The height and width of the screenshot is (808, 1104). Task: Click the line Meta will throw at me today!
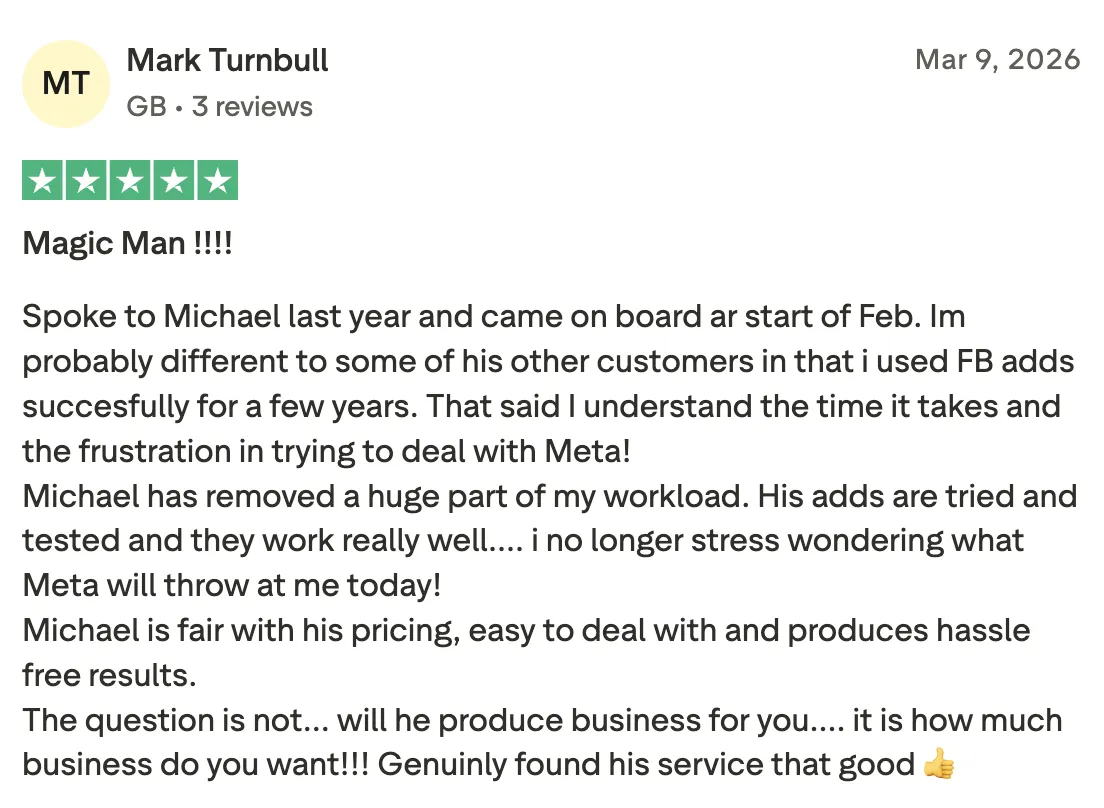click(232, 586)
